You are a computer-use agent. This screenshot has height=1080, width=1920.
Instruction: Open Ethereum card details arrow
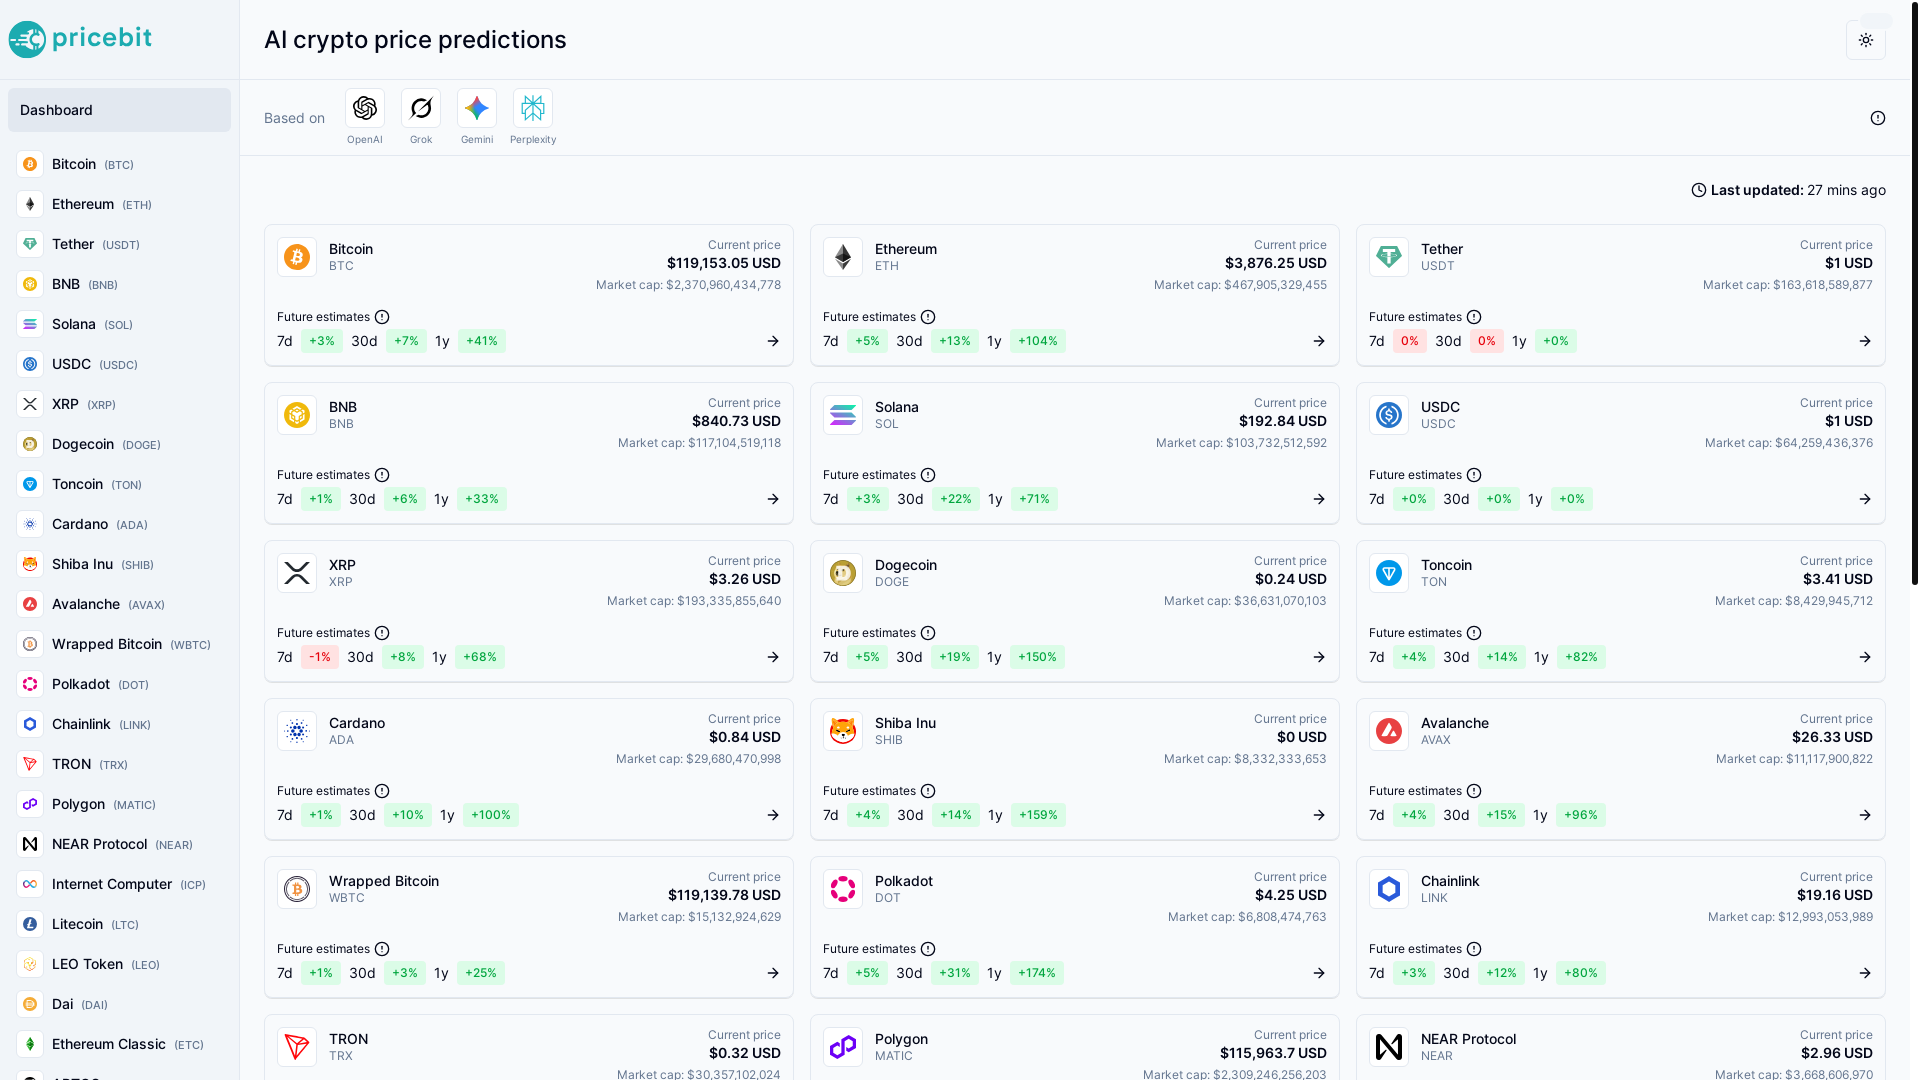coord(1319,341)
